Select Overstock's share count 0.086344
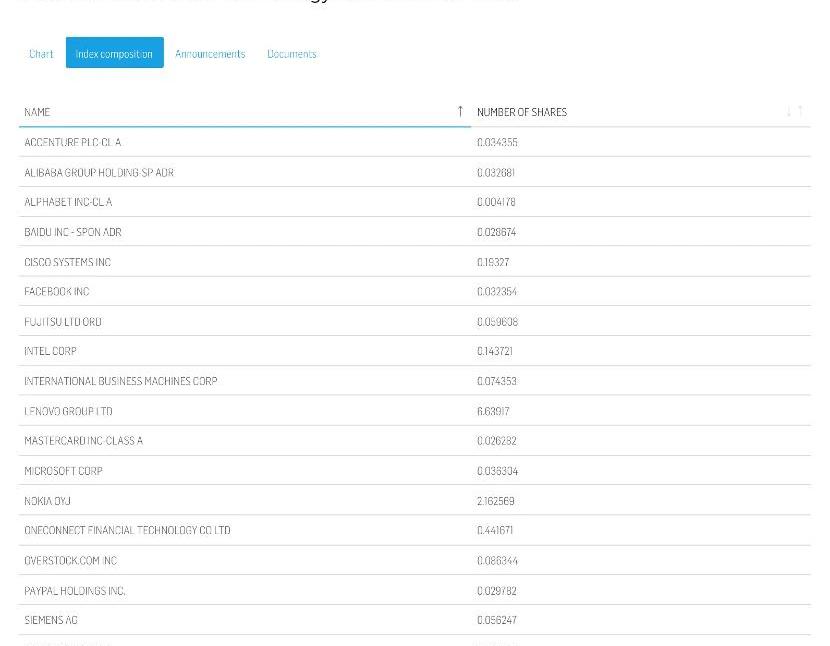Viewport: 830px width, 646px height. point(497,560)
